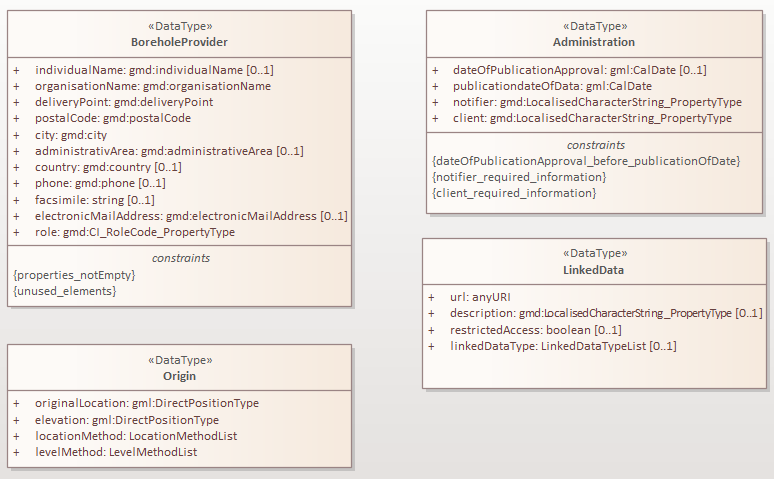Screen dimensions: 774x479
Task: Select the BoreholeProvider class title
Action: (179, 42)
